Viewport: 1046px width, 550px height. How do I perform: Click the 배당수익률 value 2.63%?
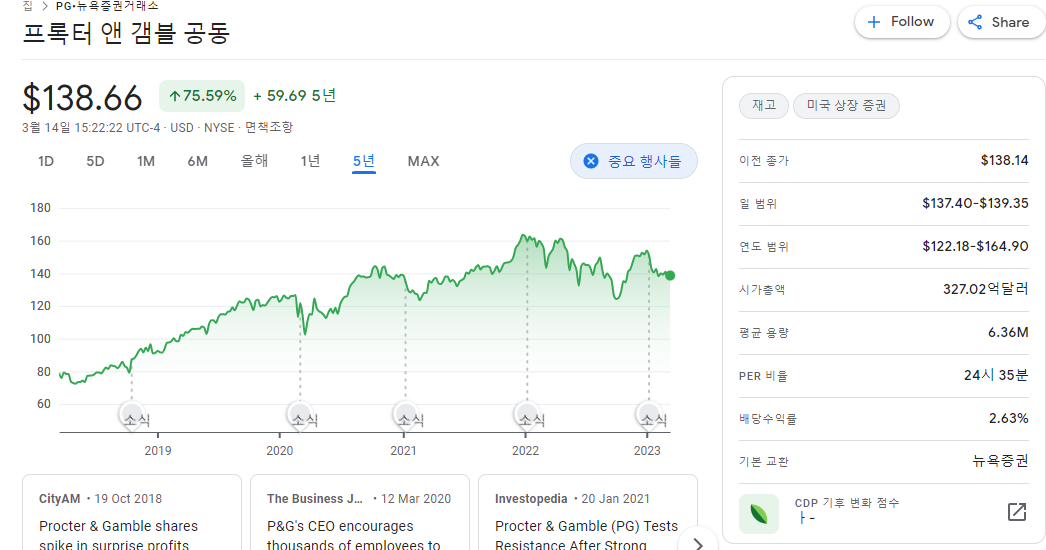point(1008,418)
